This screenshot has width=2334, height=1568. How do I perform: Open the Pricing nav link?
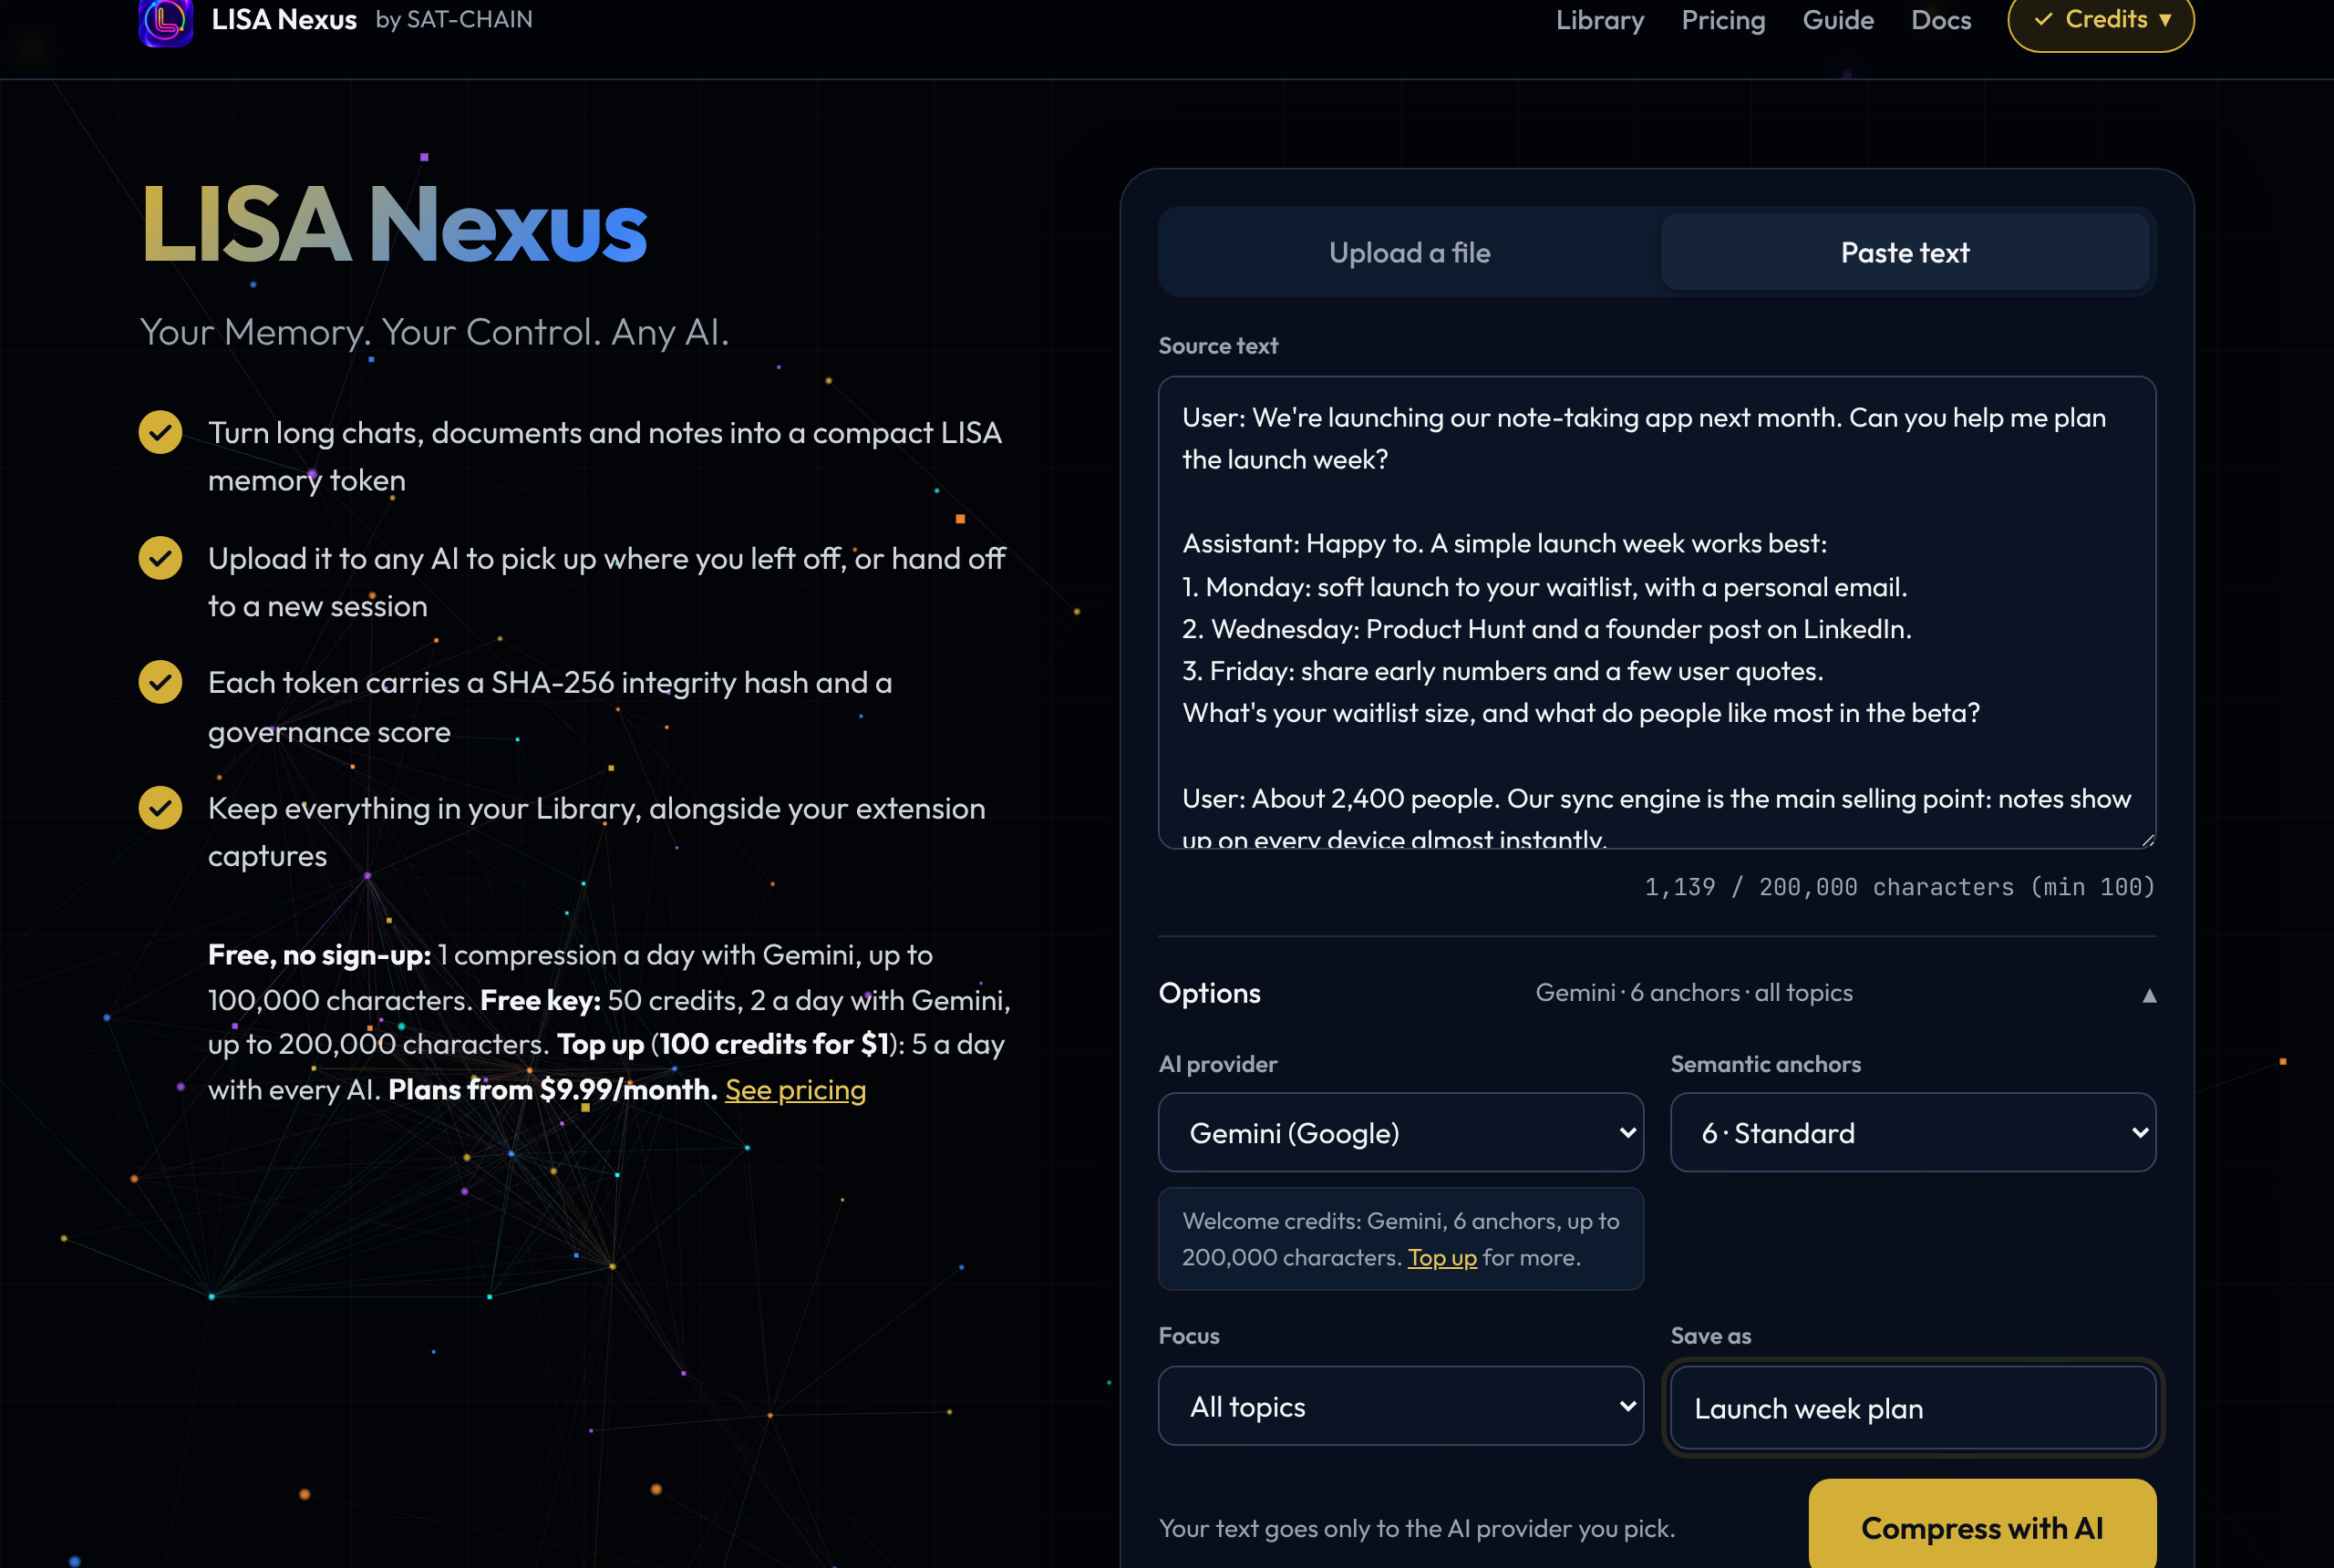click(x=1723, y=20)
